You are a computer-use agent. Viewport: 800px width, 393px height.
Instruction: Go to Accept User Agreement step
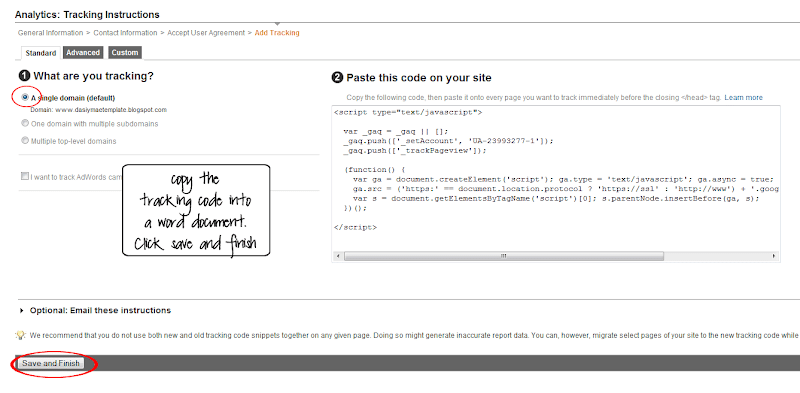206,33
